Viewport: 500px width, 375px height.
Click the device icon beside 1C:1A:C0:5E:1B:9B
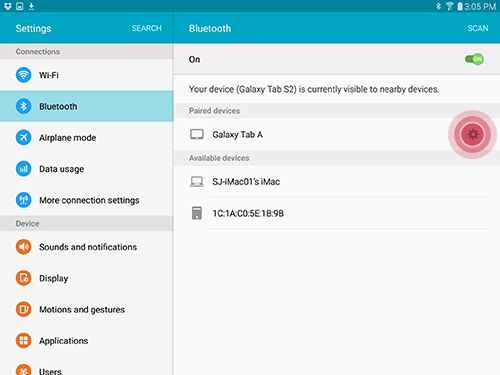click(x=197, y=213)
